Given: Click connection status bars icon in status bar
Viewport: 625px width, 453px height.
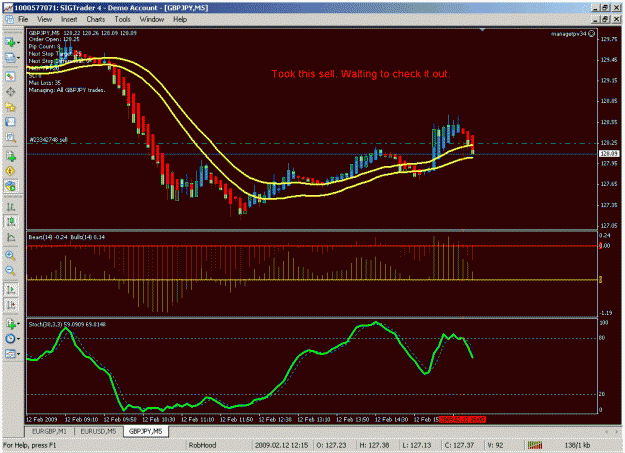Looking at the screenshot, I should tap(535, 445).
